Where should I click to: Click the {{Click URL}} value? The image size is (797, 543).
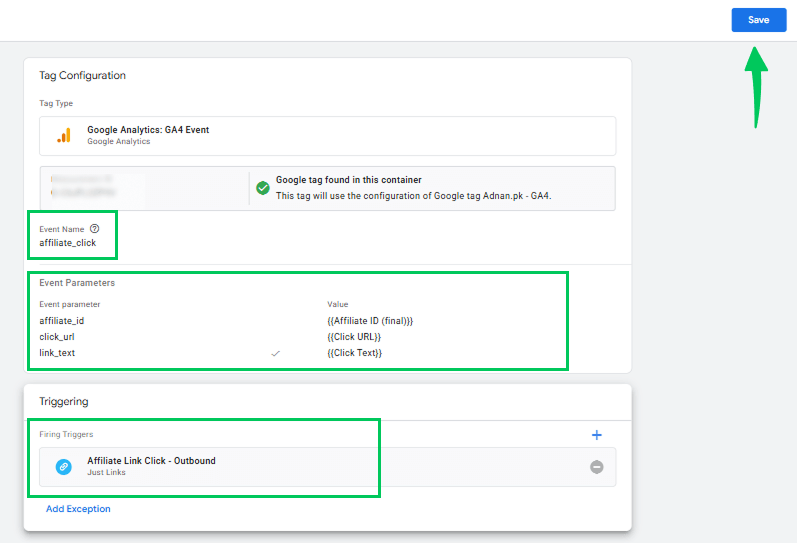[x=354, y=337]
